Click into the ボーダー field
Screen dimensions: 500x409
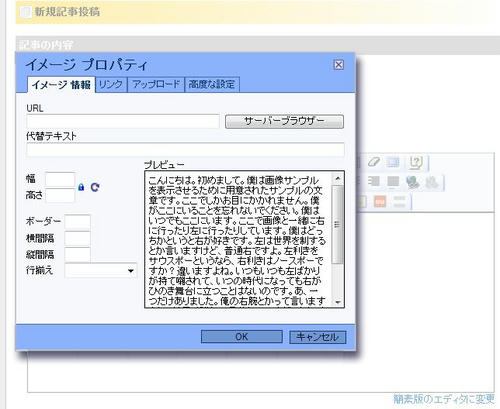77,222
